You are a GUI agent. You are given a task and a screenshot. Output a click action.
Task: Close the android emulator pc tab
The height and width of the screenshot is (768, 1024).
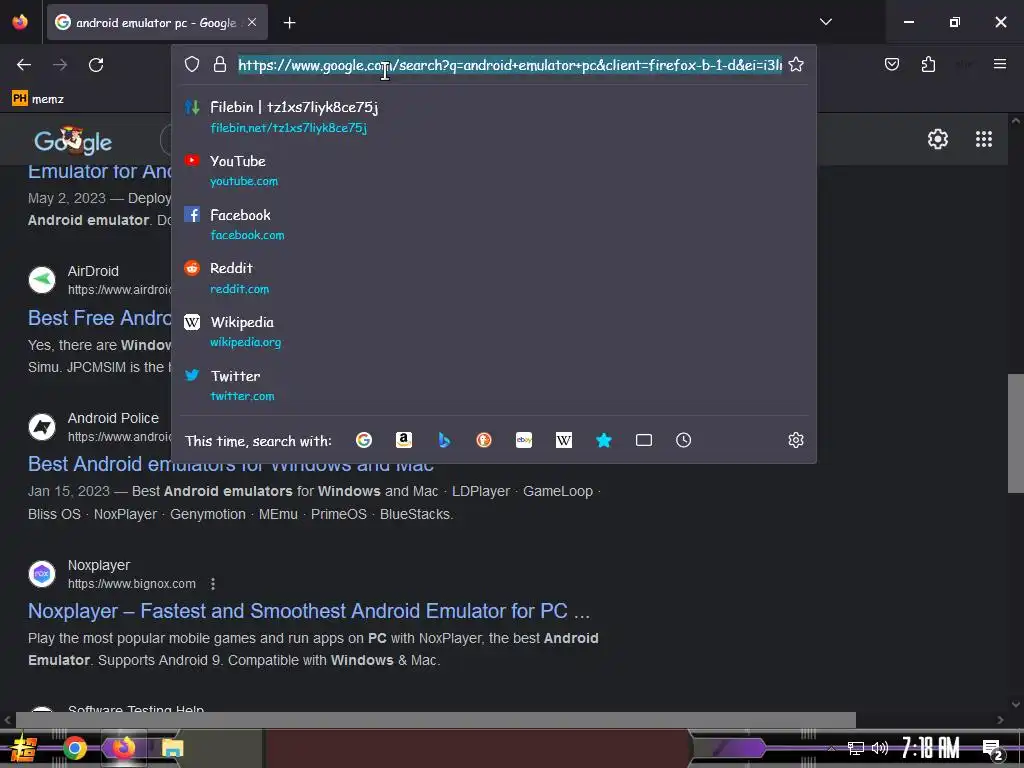point(252,22)
